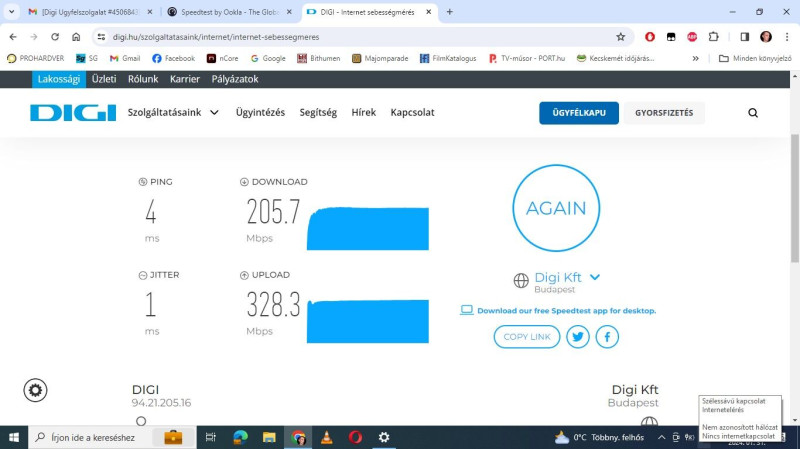Open the extensions puzzle menu
The width and height of the screenshot is (800, 449).
tap(713, 37)
